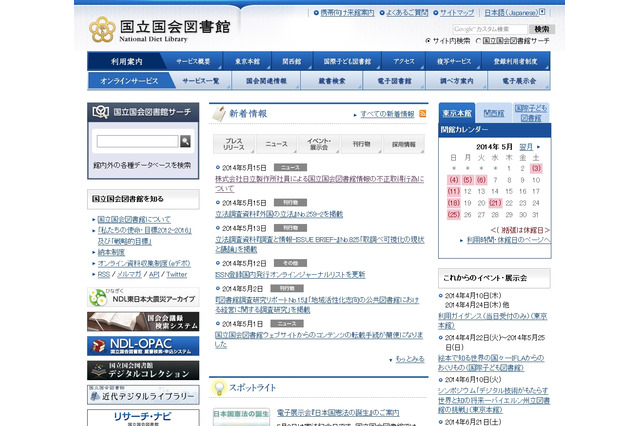640x426 pixels.
Task: Open the 国会会議録検索システム banner
Action: [x=136, y=321]
